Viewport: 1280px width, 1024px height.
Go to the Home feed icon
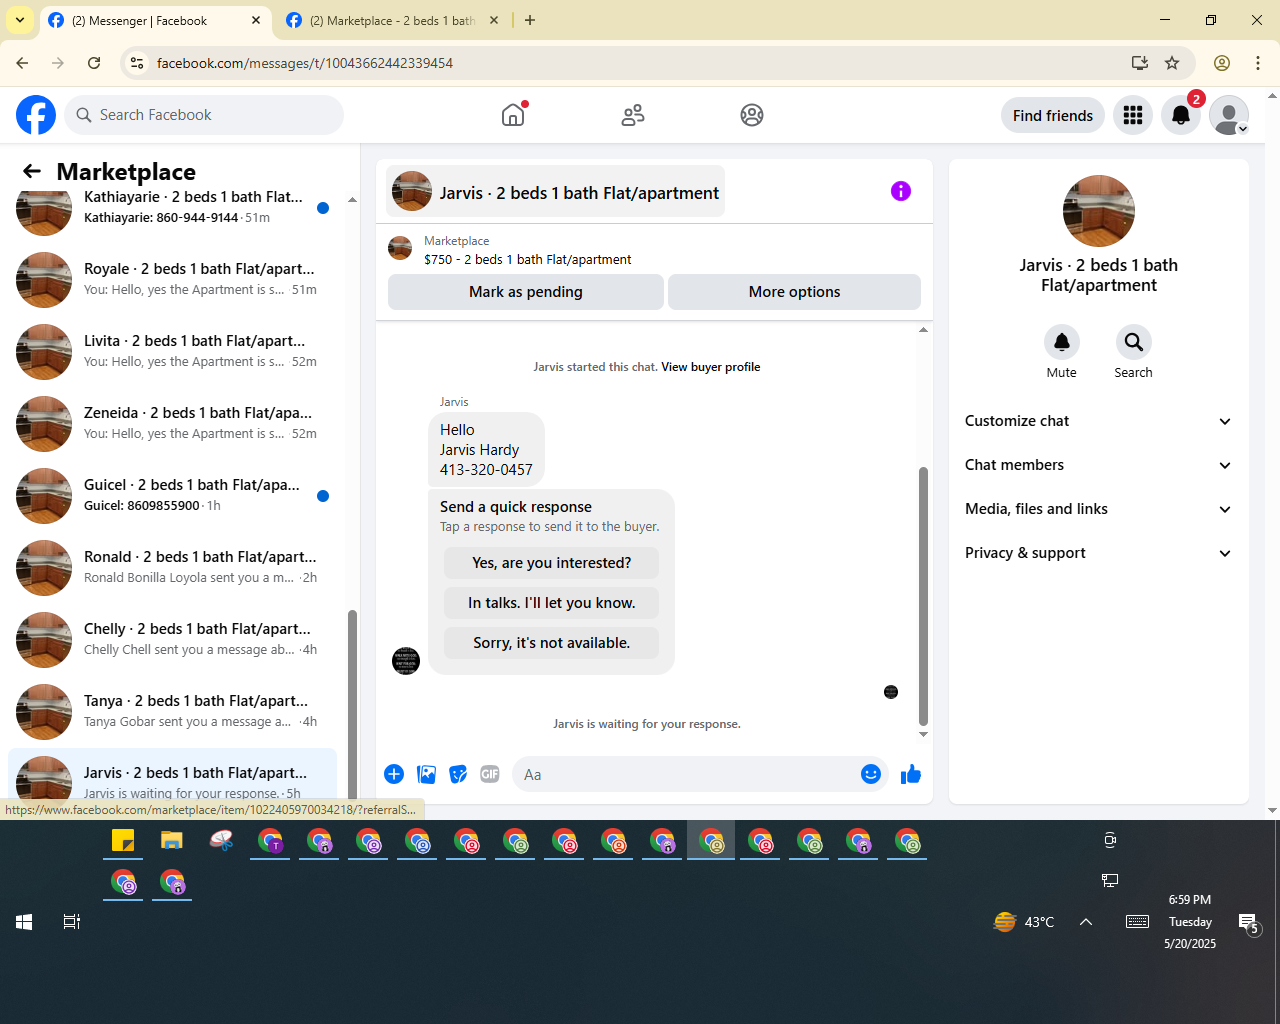coord(513,115)
